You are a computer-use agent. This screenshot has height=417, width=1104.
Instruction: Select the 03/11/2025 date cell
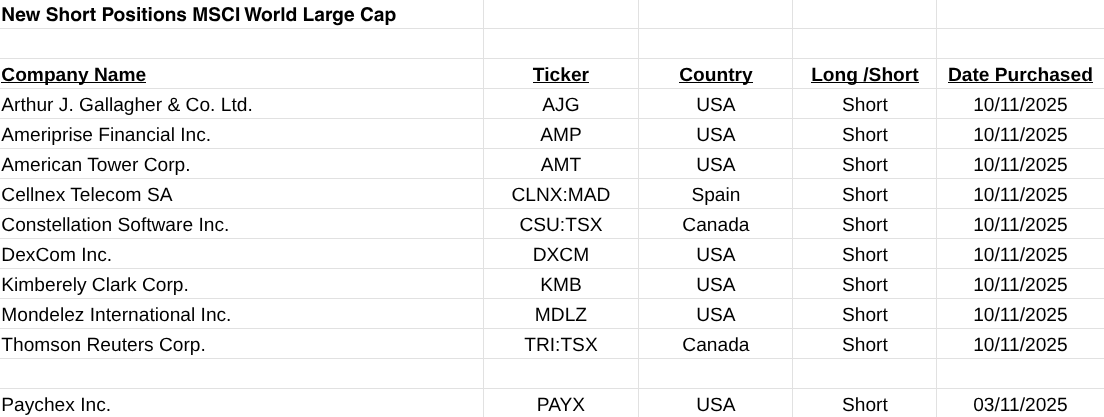(x=1020, y=405)
